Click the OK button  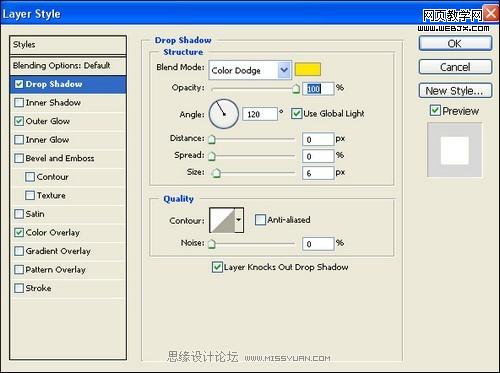[455, 43]
